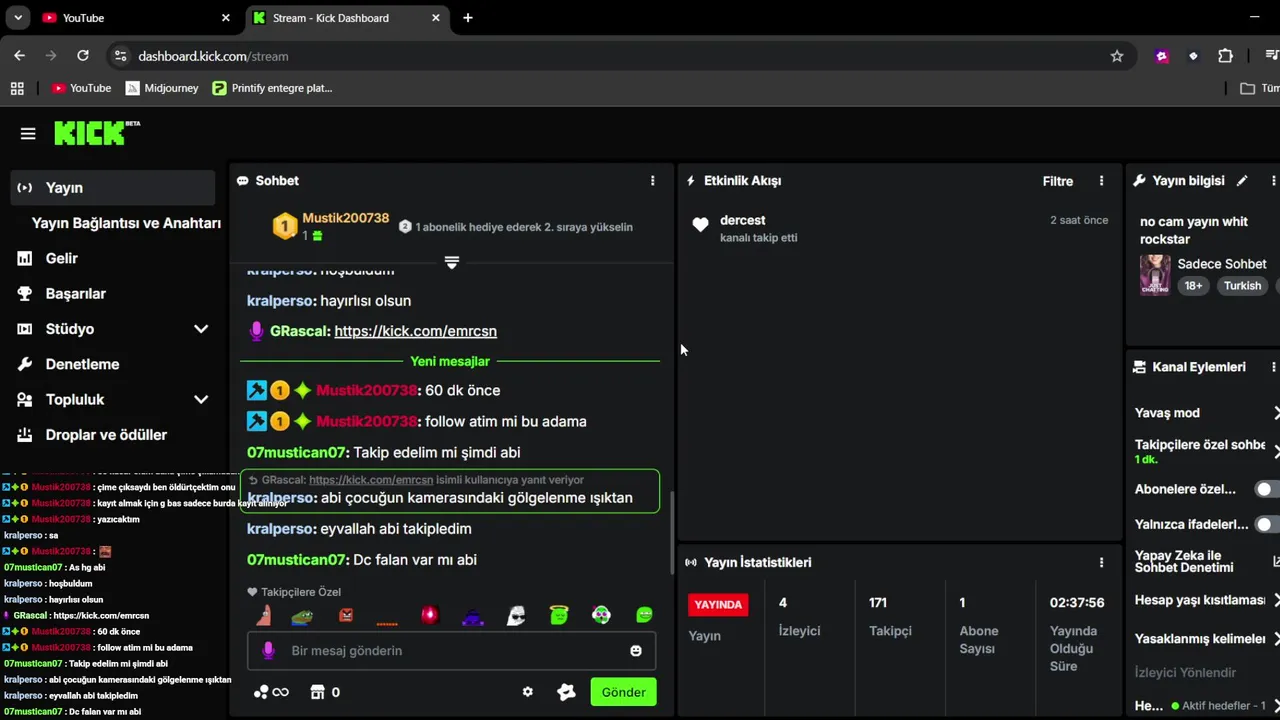Open Printify entegre bookmark

click(x=272, y=88)
